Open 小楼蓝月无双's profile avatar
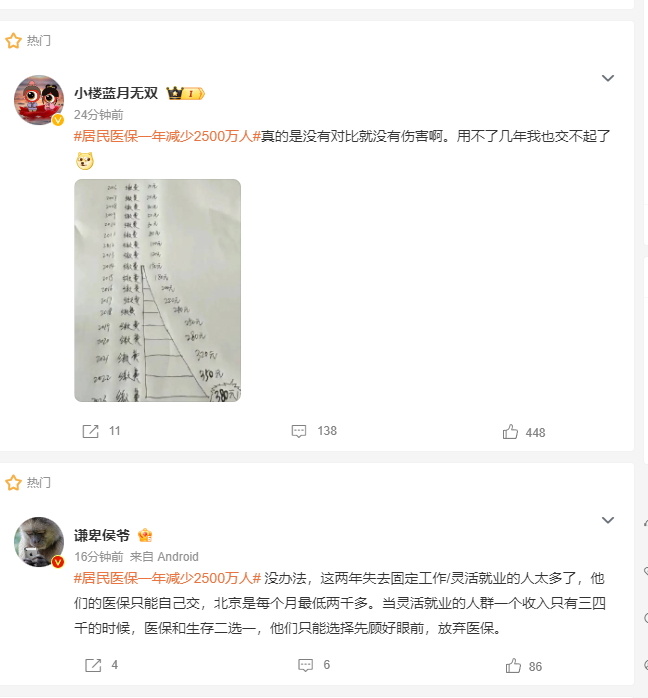Viewport: 648px width, 698px height. click(x=39, y=100)
